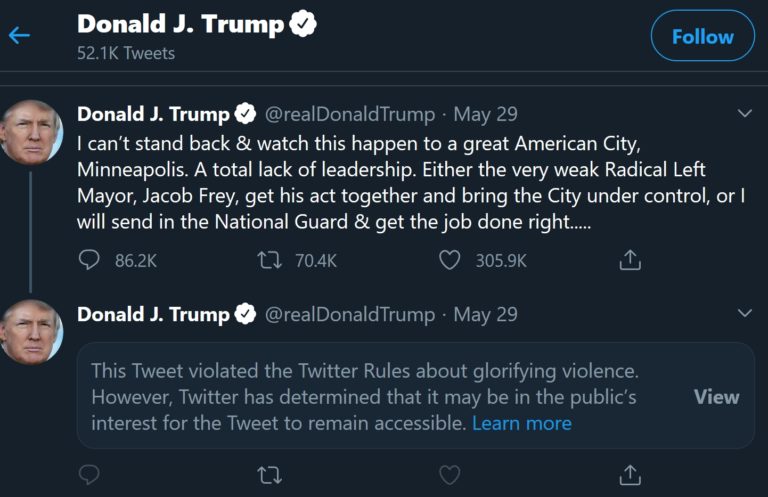Open the first tweet's more options chevron
Viewport: 768px width, 497px height.
click(x=743, y=113)
